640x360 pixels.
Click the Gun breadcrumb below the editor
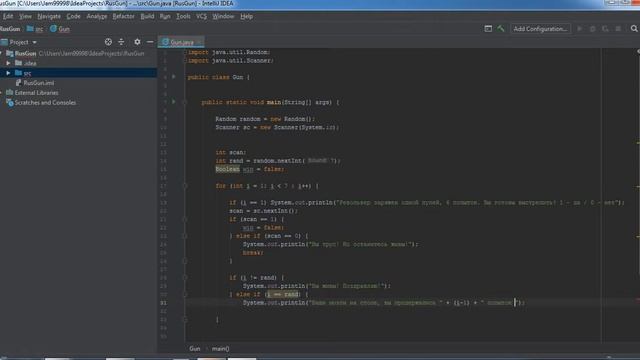click(x=195, y=349)
